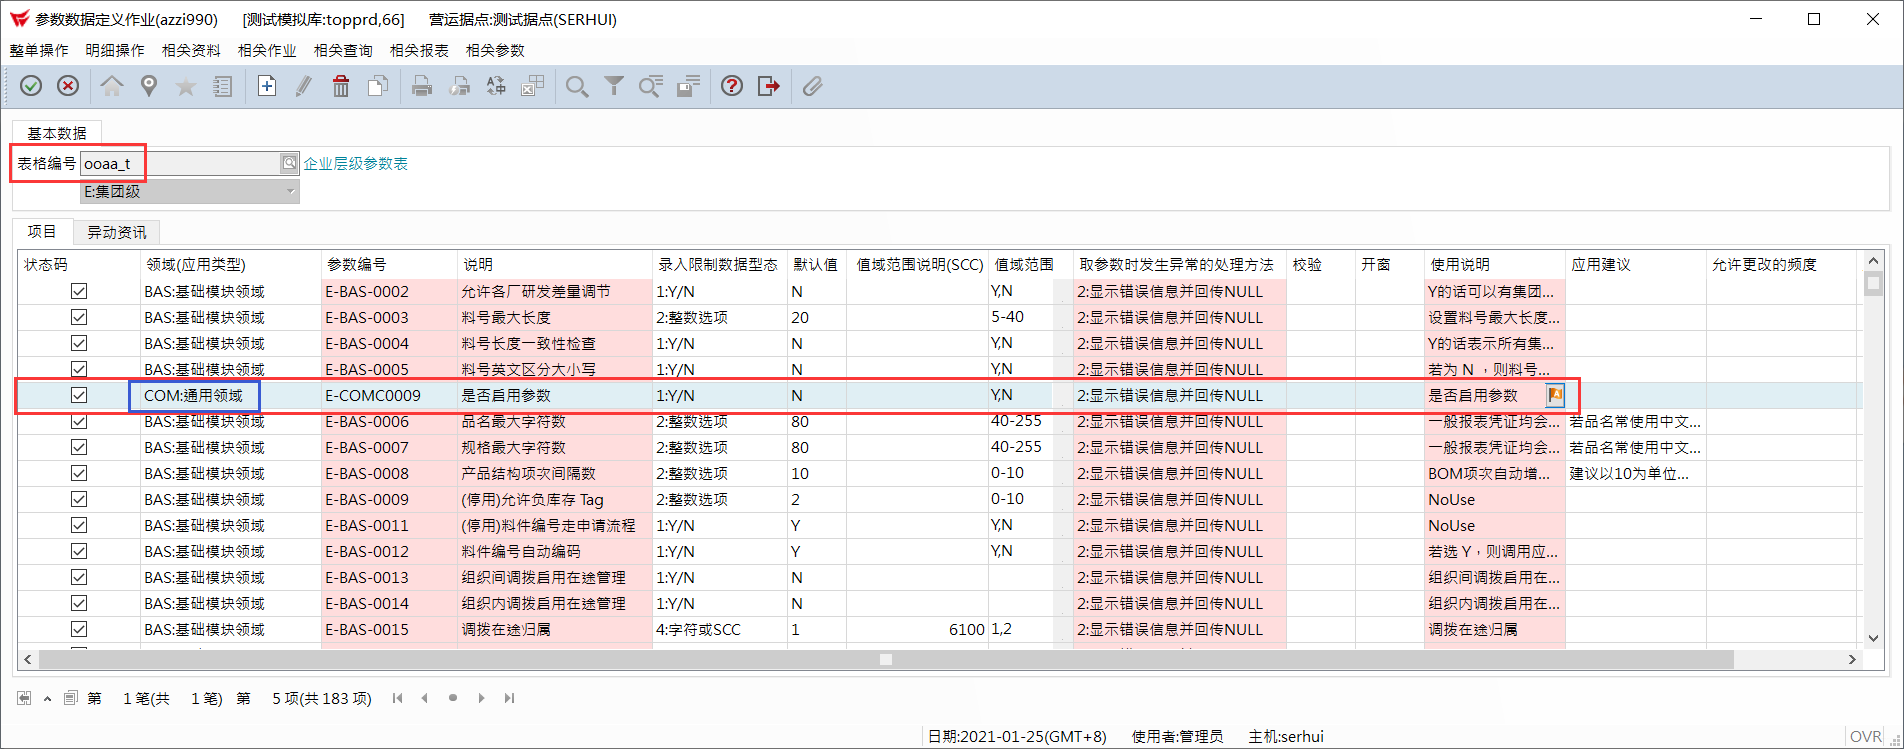Click the horizontal scrollbar thumb

pyautogui.click(x=885, y=659)
